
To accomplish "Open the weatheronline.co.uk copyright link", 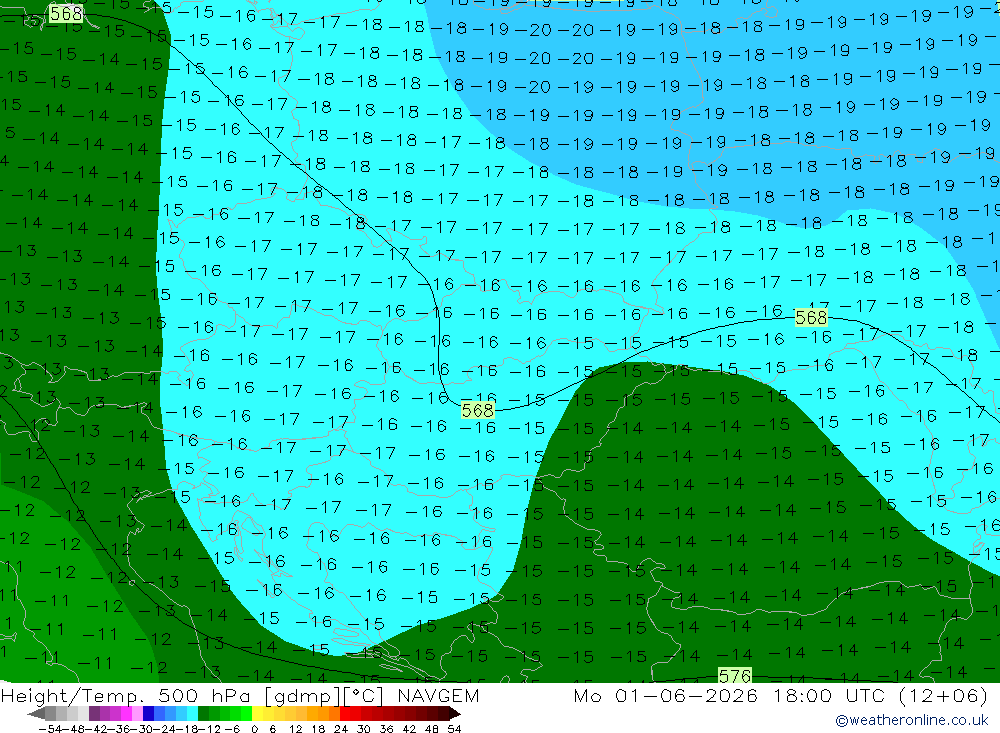I will [x=912, y=720].
